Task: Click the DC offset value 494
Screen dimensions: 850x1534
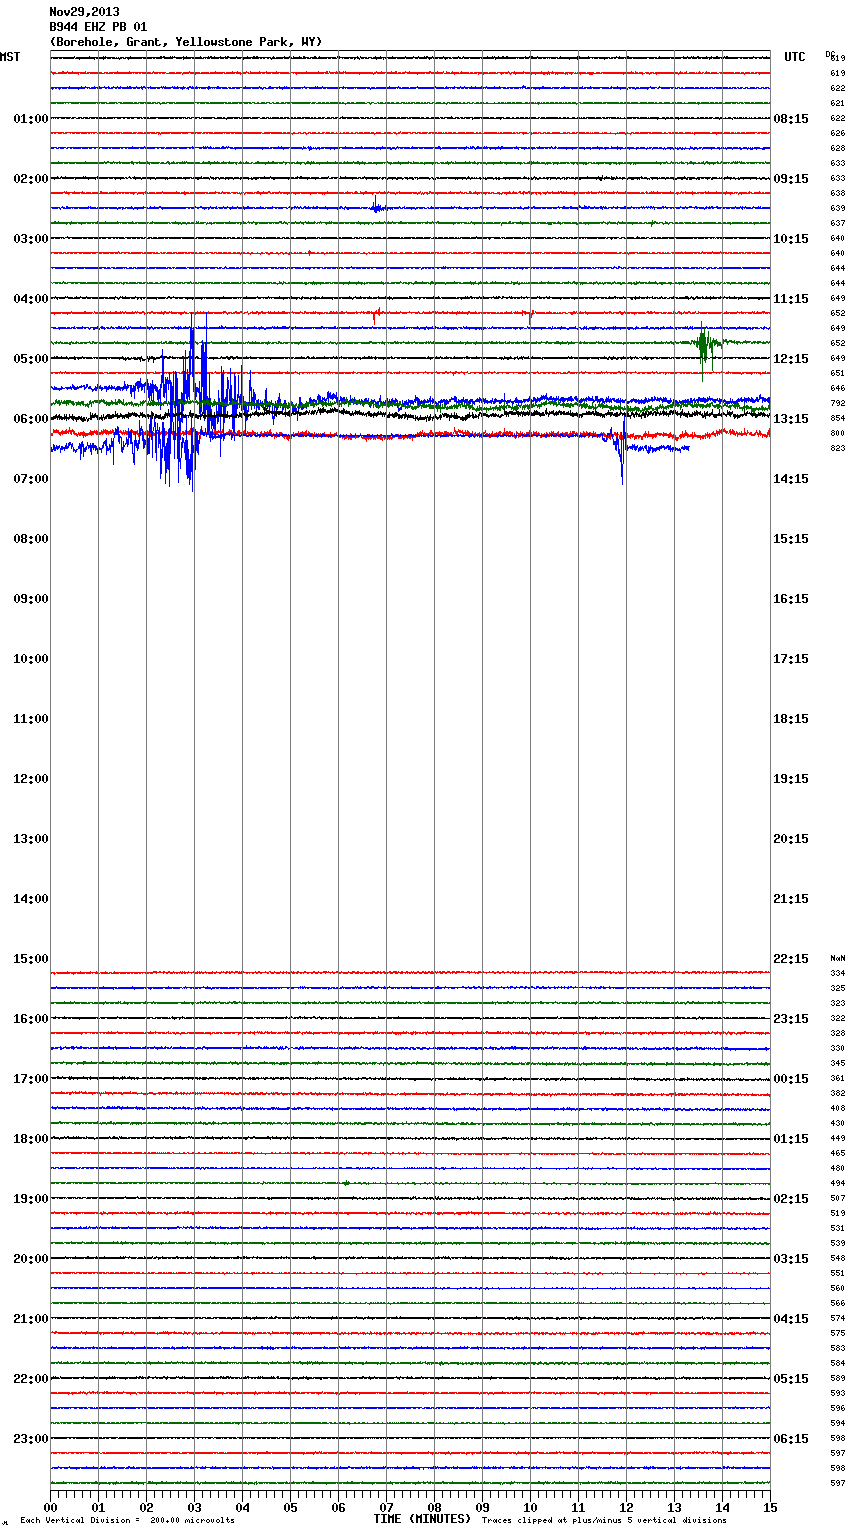Action: 837,1183
